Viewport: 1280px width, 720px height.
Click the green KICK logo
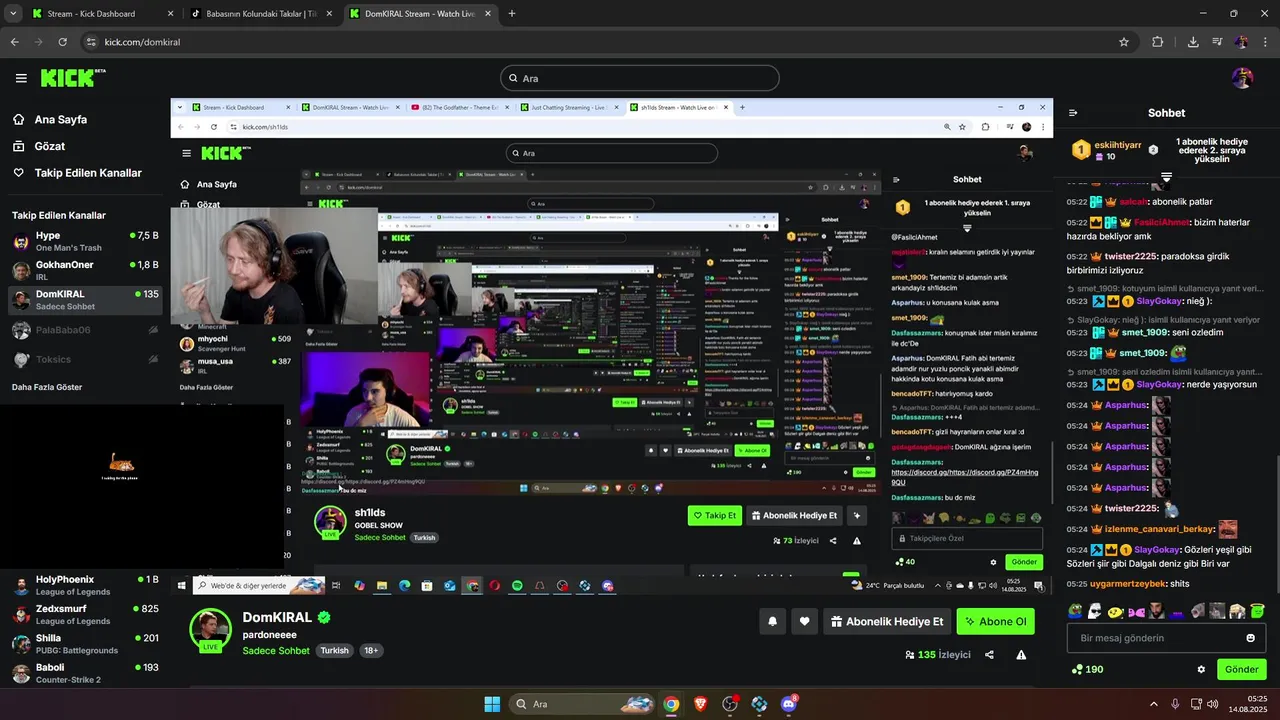[x=73, y=78]
